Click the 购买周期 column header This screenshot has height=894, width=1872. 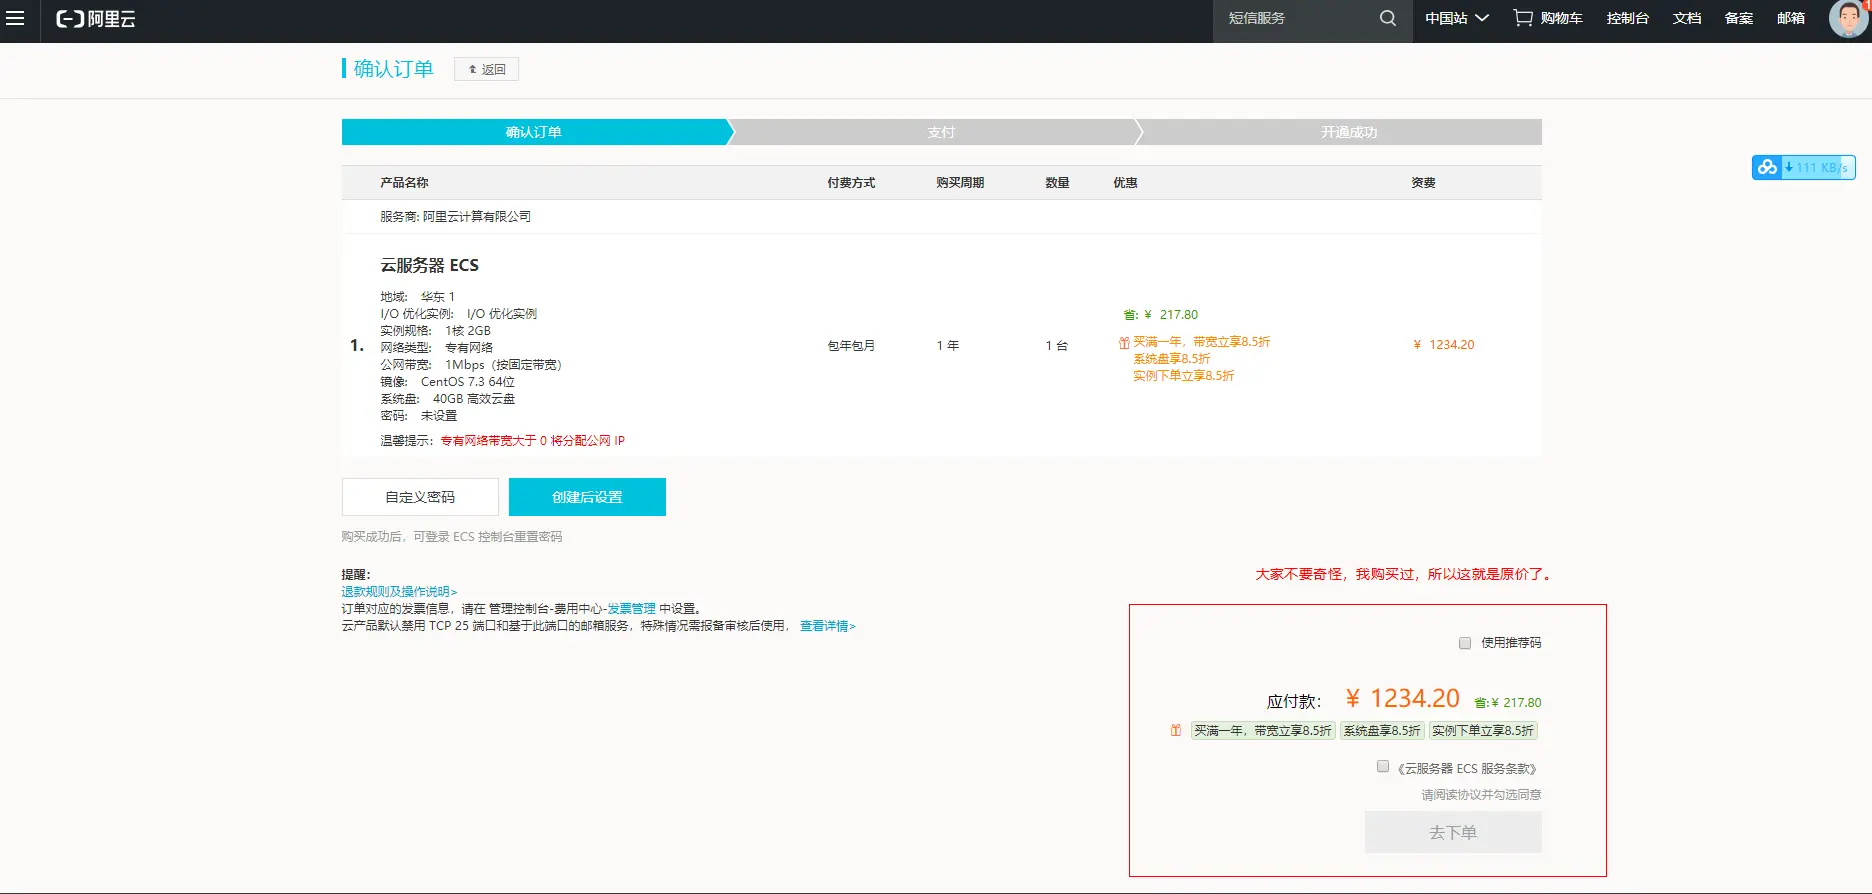960,183
